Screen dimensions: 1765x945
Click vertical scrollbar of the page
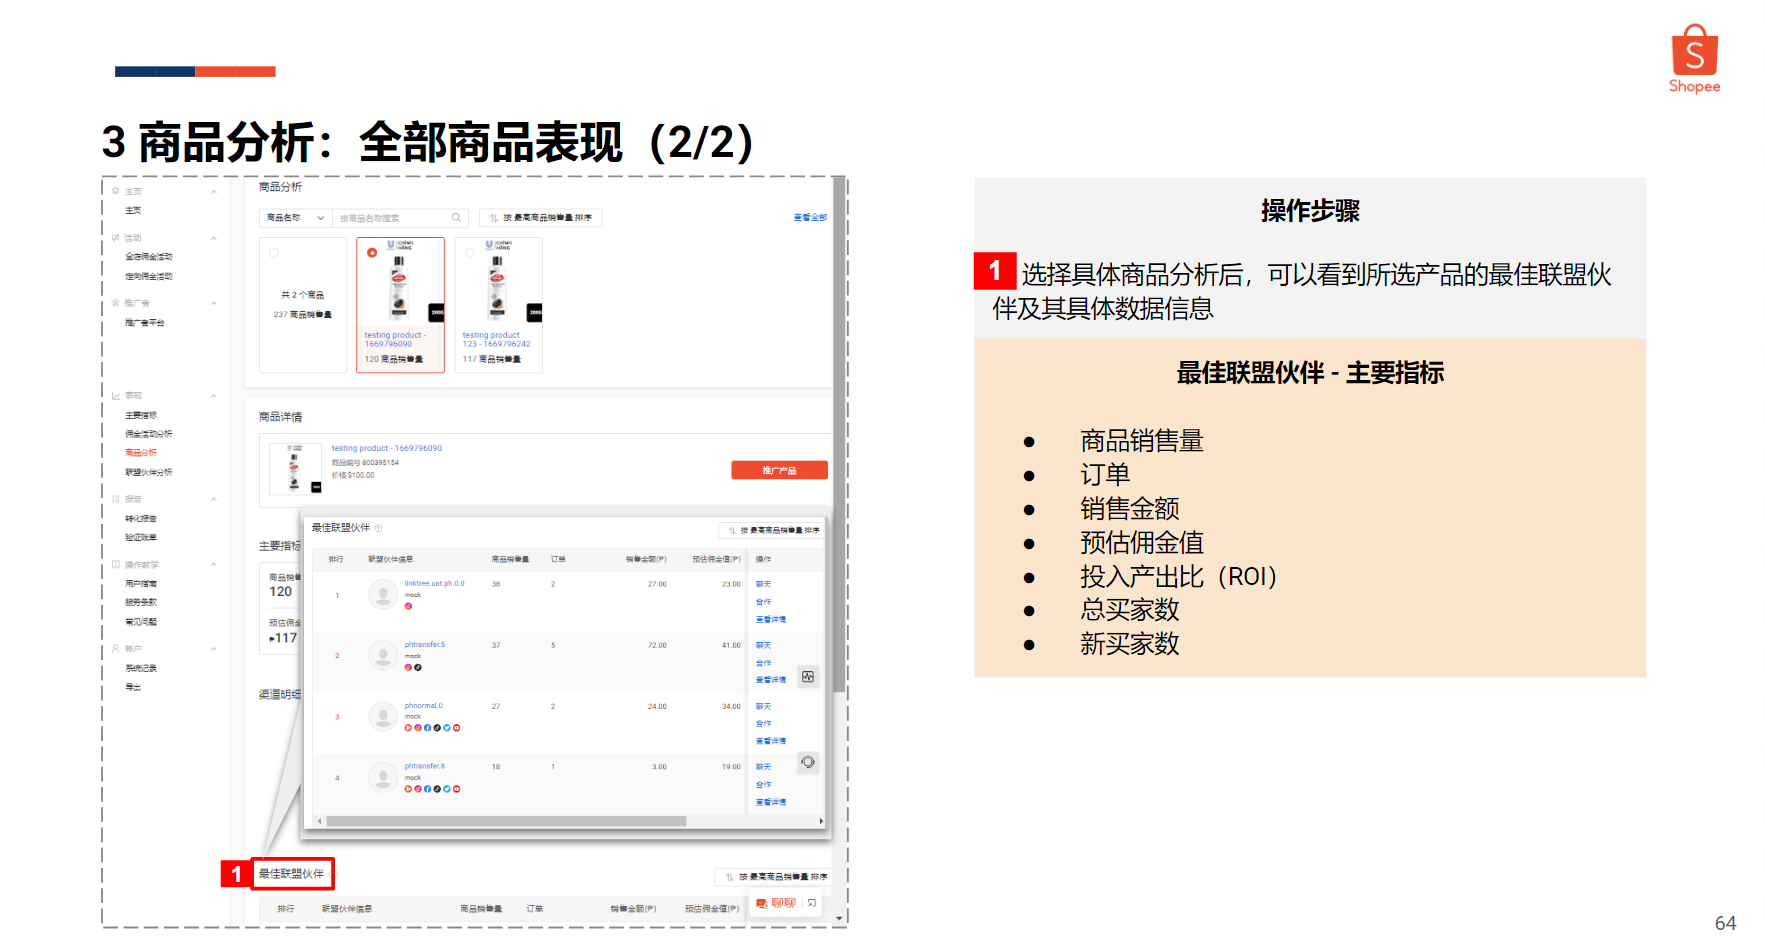pyautogui.click(x=840, y=435)
